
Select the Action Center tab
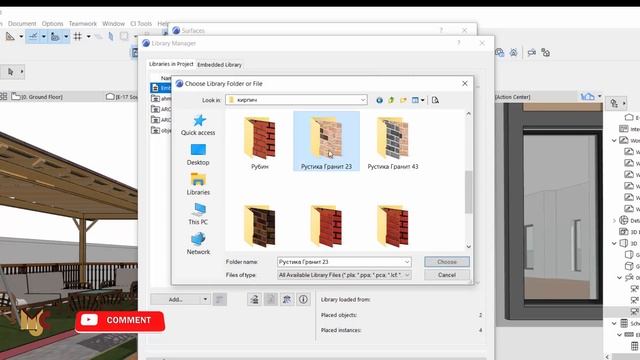(513, 97)
